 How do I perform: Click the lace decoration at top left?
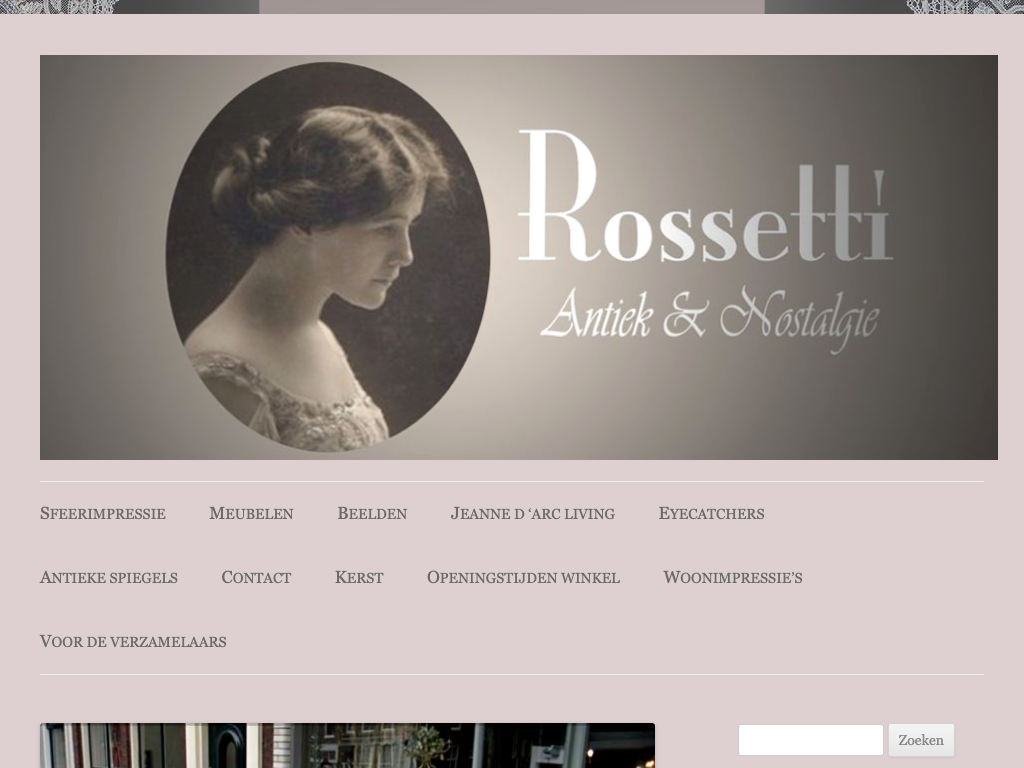[59, 7]
